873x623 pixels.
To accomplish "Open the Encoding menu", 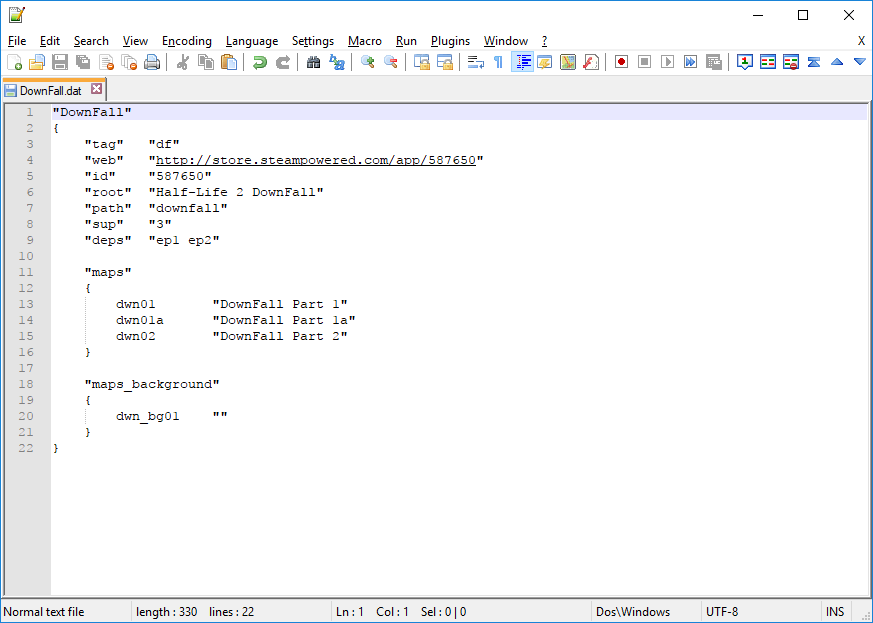I will point(187,41).
